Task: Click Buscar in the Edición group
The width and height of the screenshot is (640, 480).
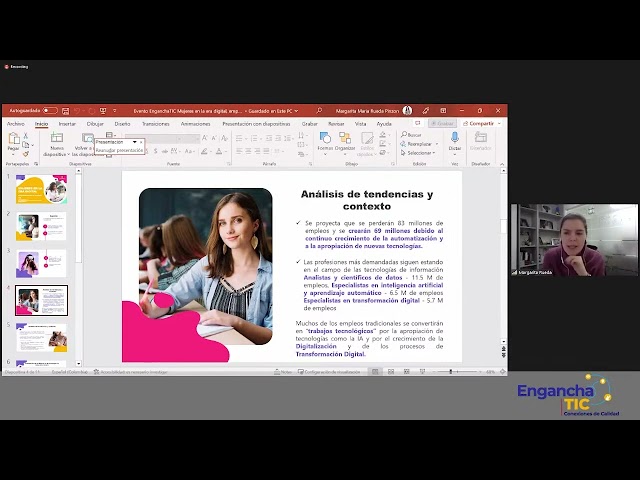Action: tap(411, 135)
